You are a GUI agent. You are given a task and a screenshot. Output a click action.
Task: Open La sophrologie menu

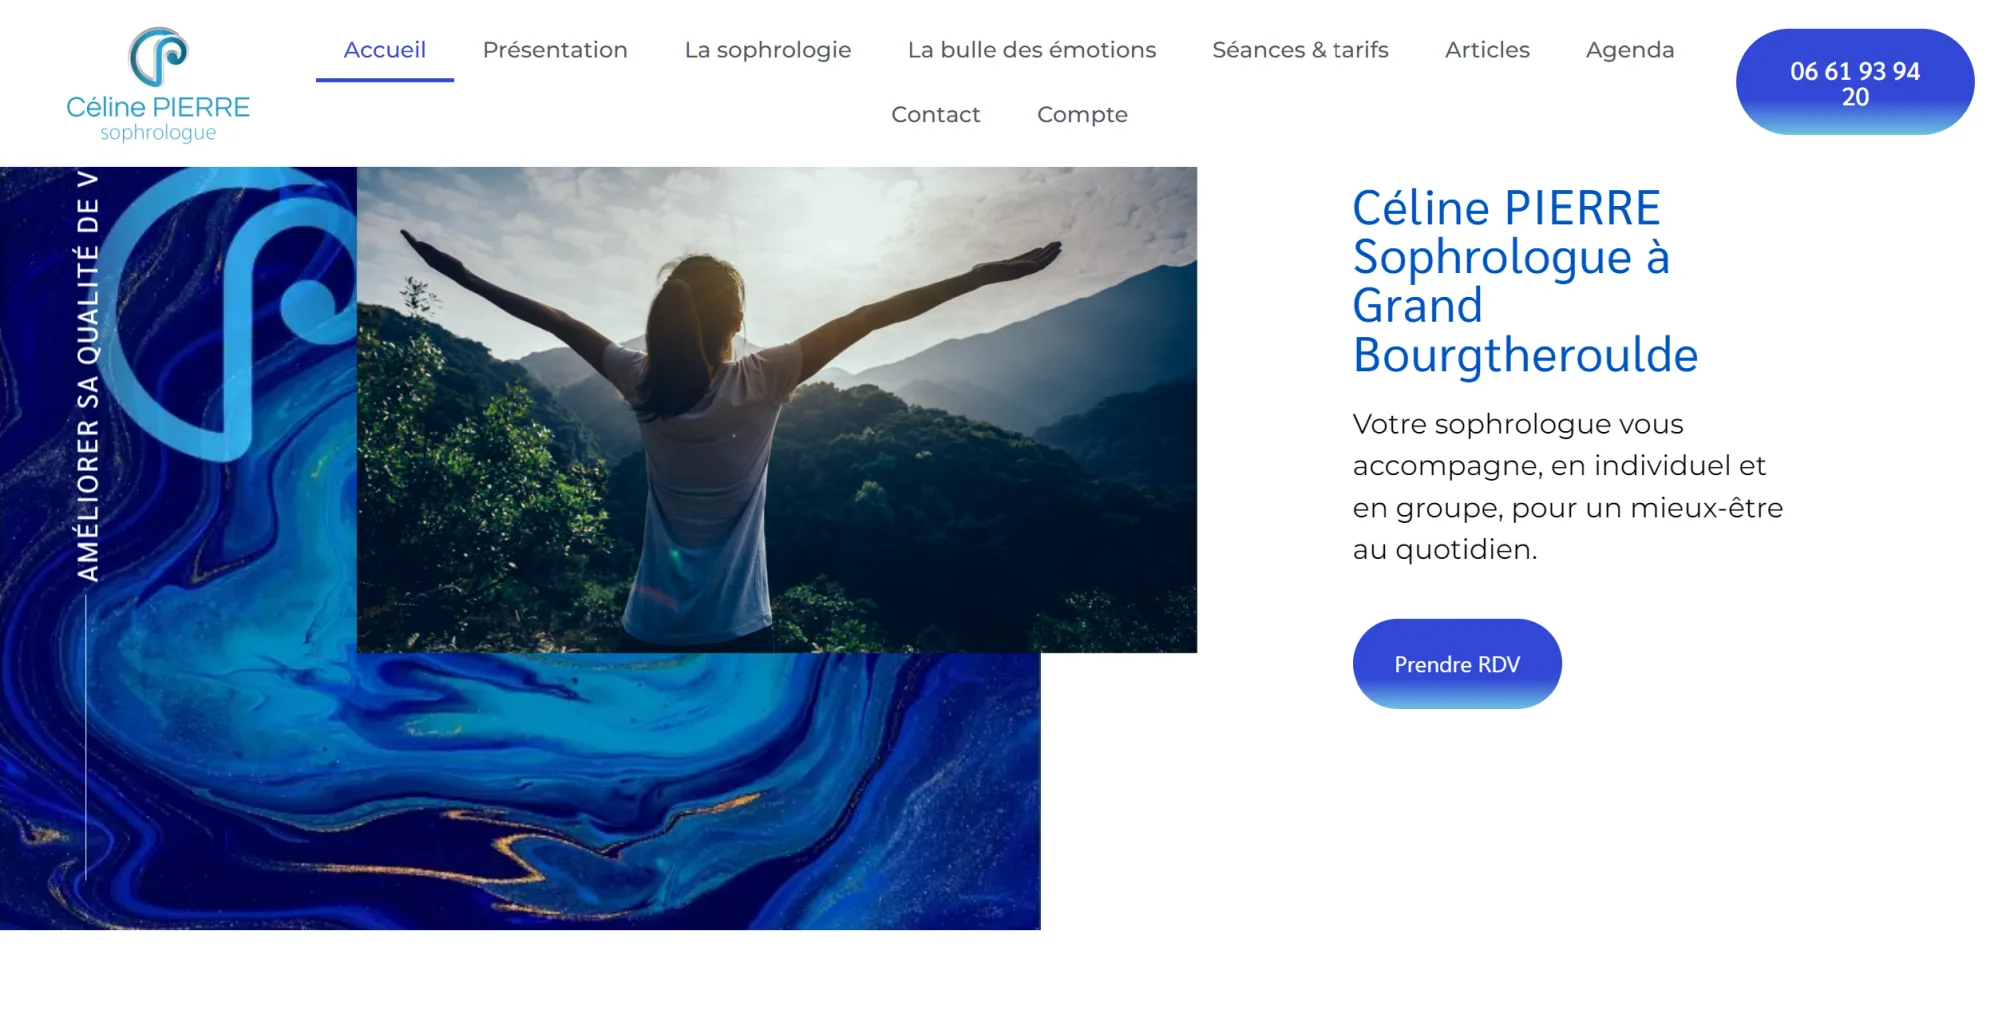coord(768,50)
